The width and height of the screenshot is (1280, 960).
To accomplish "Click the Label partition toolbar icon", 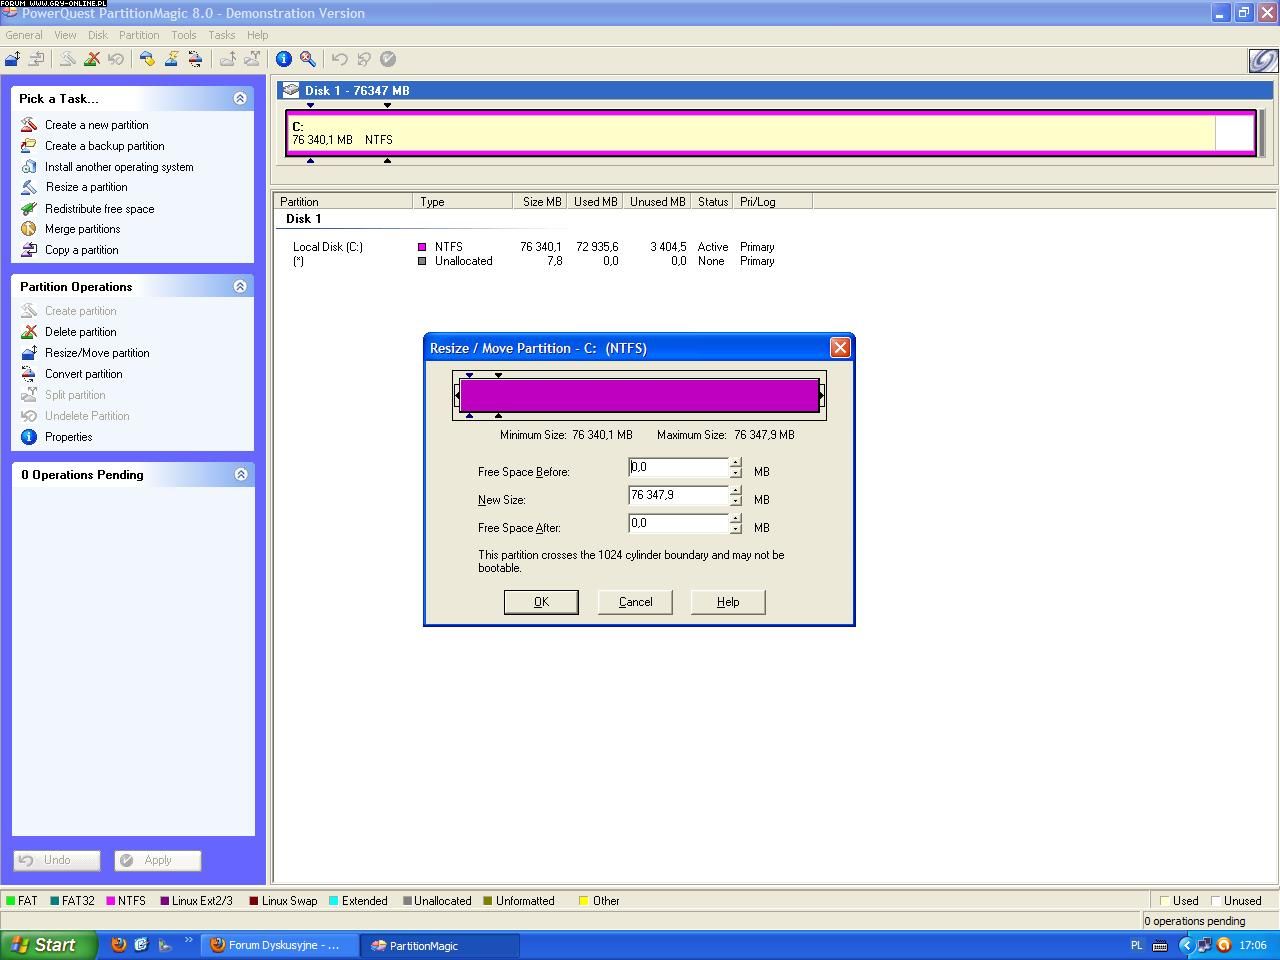I will click(x=147, y=59).
